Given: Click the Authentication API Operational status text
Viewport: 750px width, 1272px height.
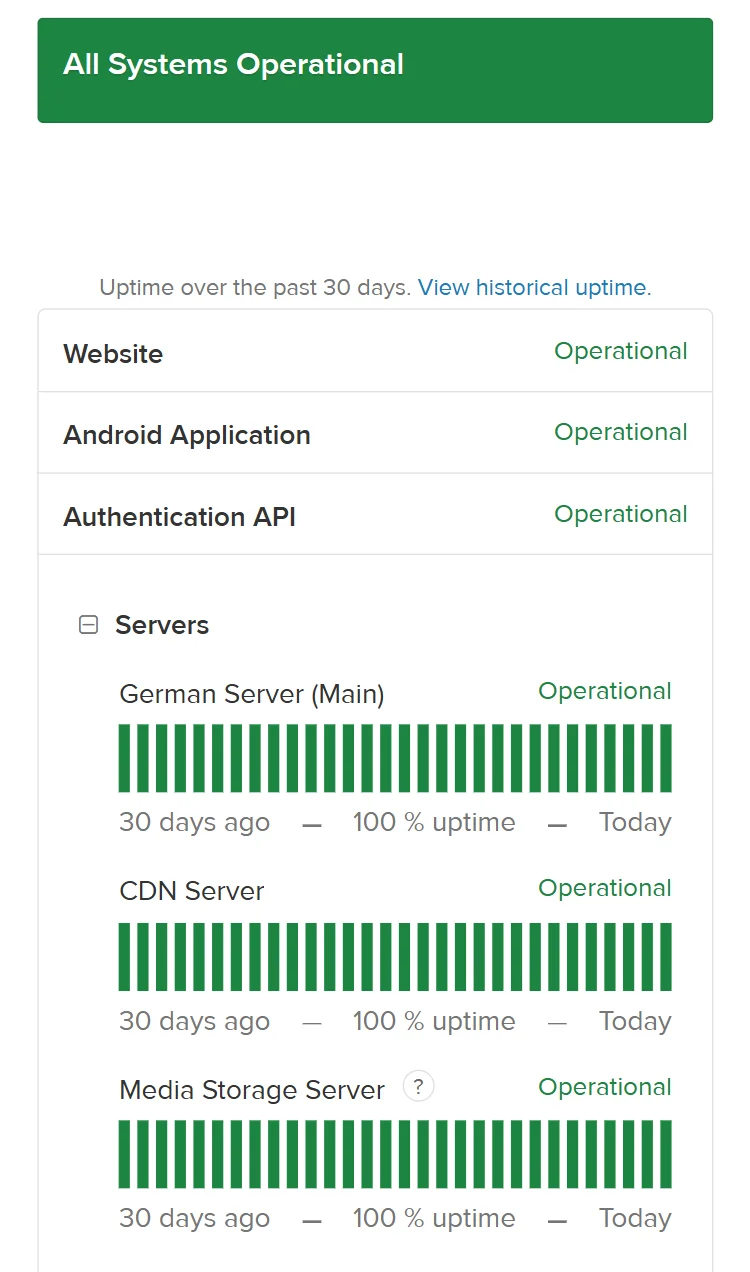Looking at the screenshot, I should 621,514.
